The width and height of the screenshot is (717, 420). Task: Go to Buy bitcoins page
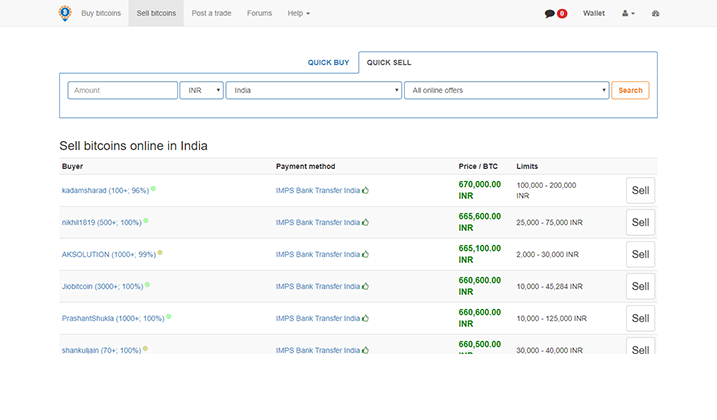click(101, 14)
